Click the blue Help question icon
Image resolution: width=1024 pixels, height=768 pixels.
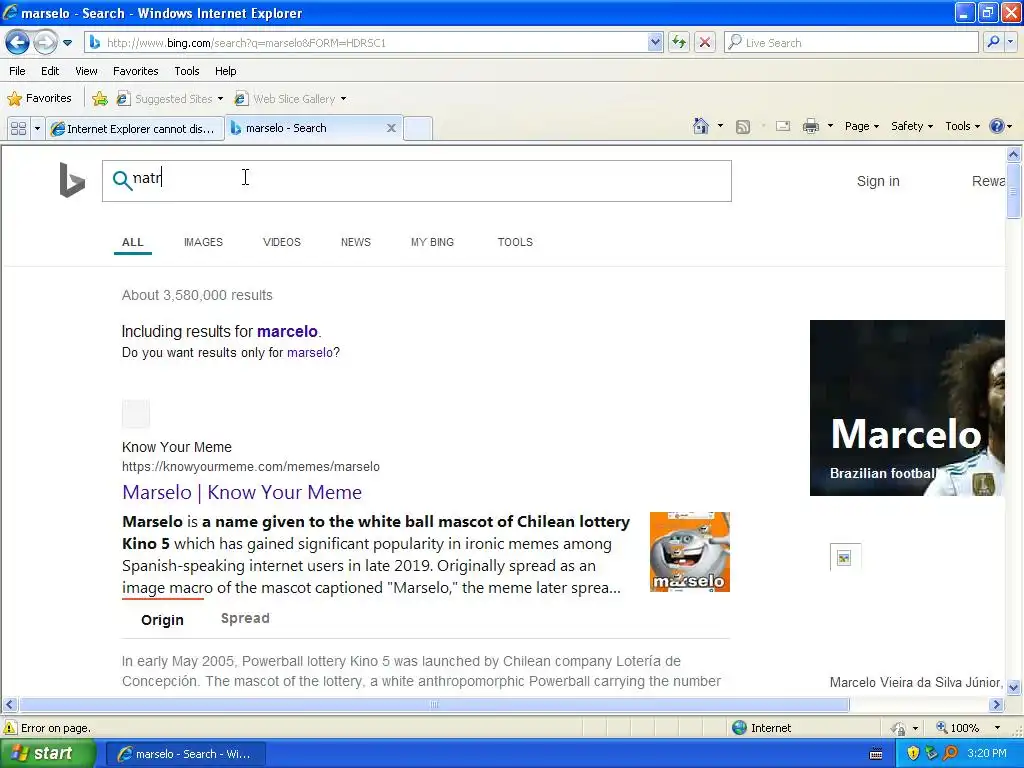tap(997, 126)
